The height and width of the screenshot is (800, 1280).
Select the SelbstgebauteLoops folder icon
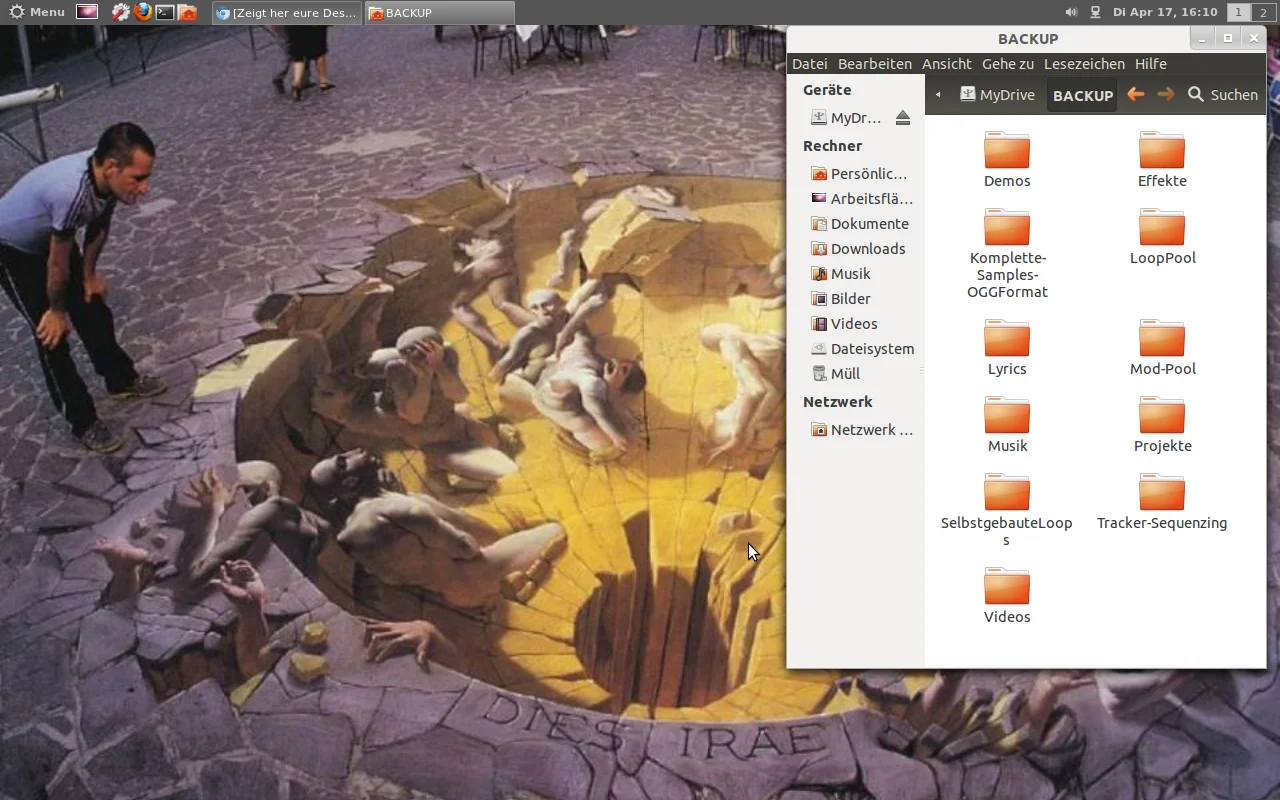[x=1007, y=492]
